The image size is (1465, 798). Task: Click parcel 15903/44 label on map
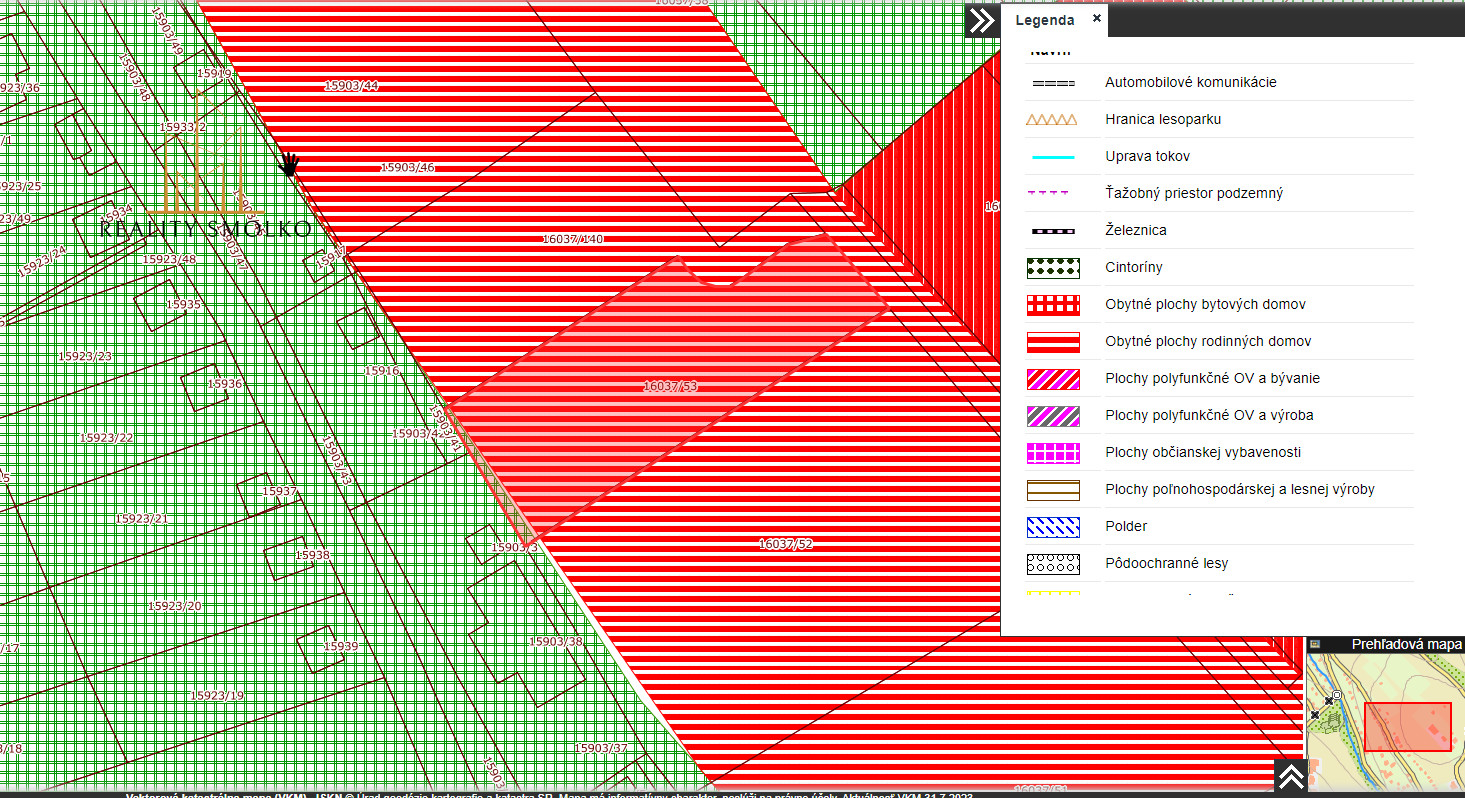351,86
